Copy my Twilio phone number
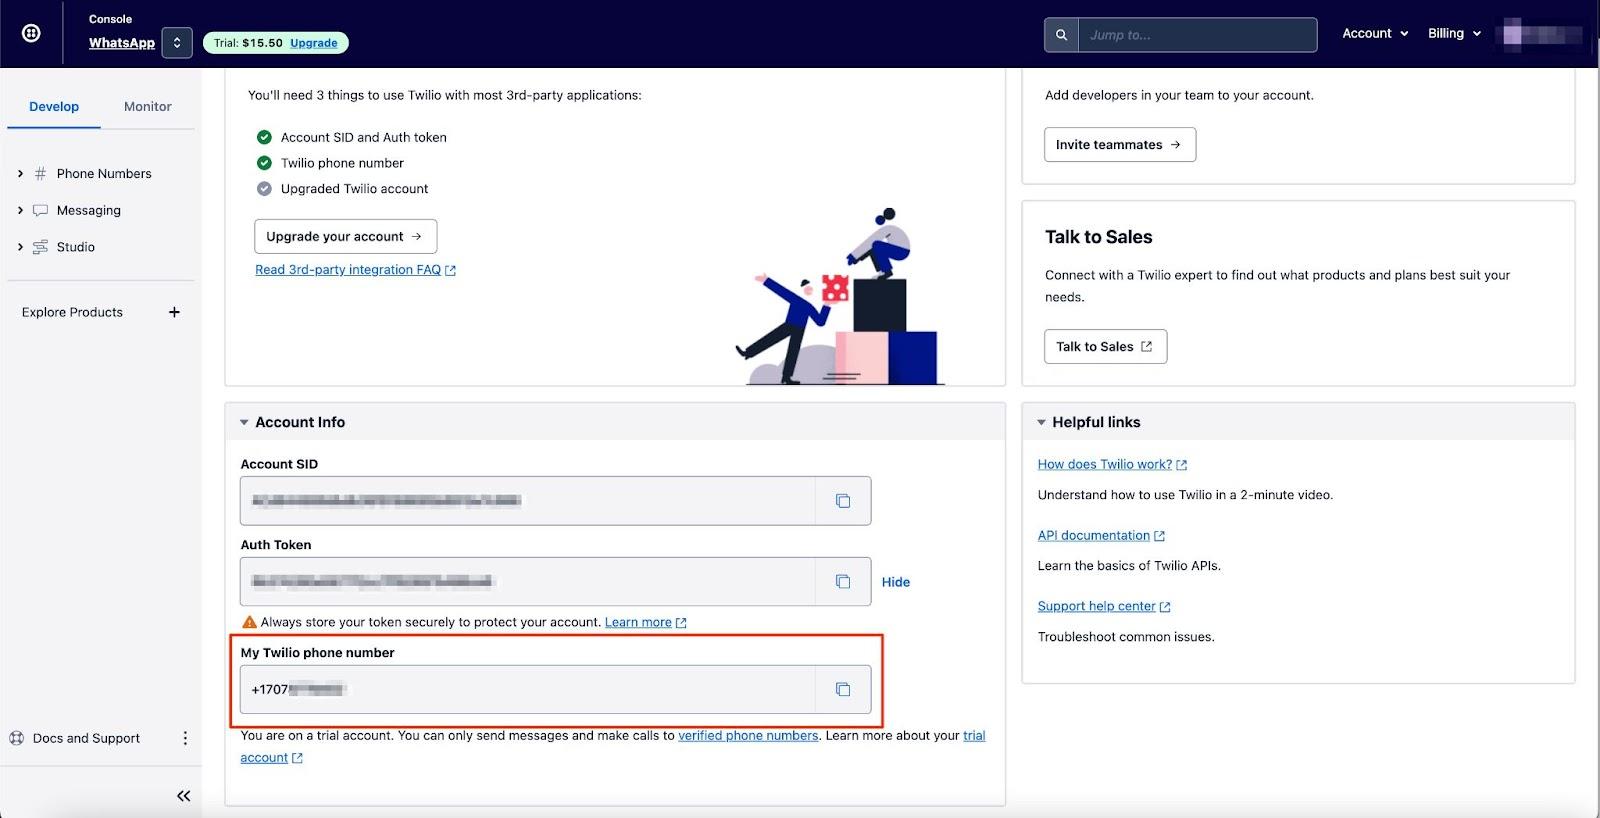The height and width of the screenshot is (818, 1600). [843, 690]
